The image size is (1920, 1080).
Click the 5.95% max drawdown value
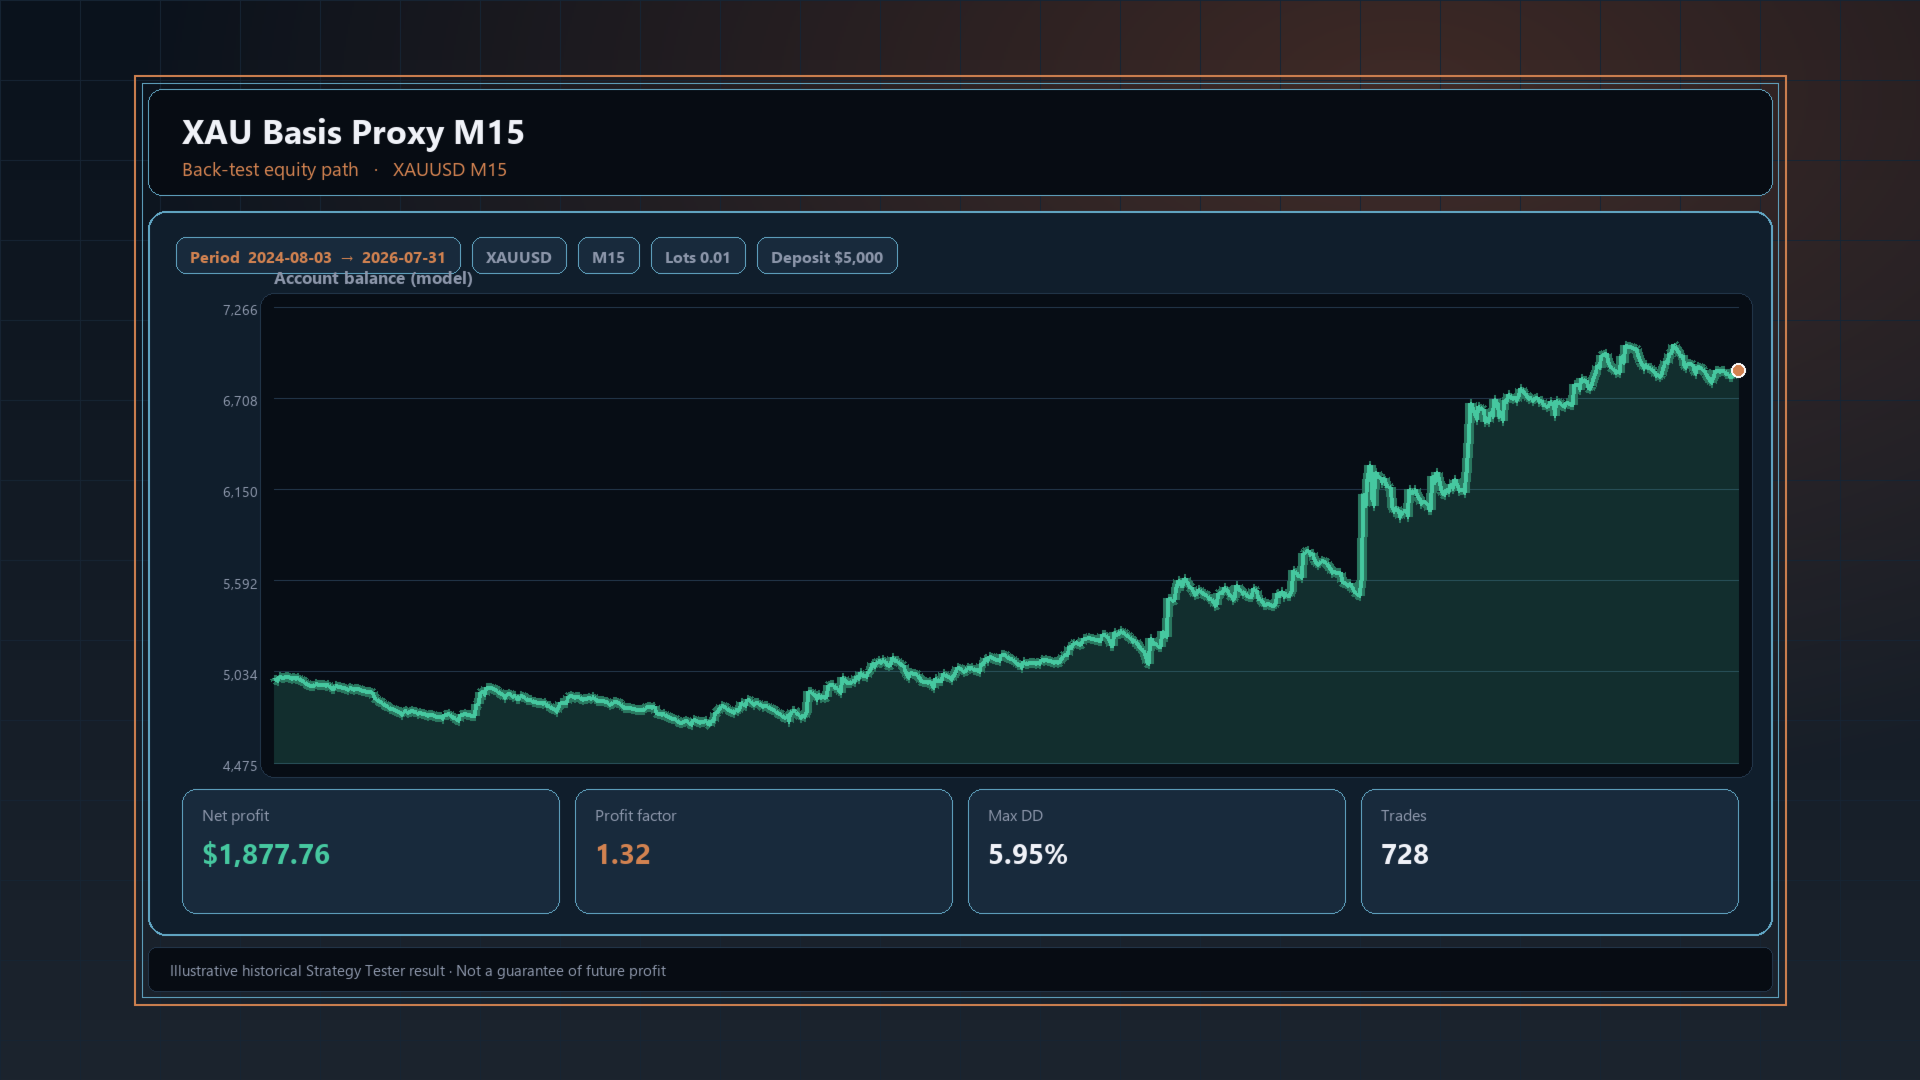click(x=1028, y=854)
